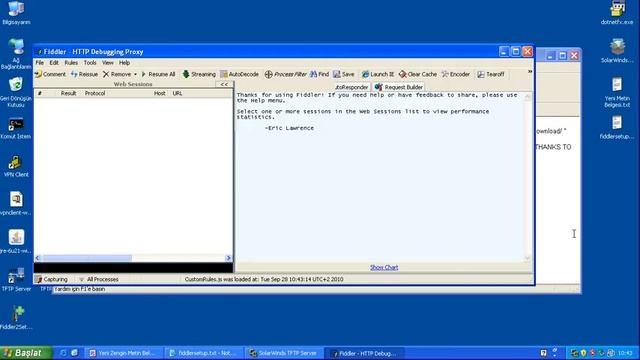This screenshot has height=360, width=640.
Task: Toggle Capturing in the status bar
Action: (x=51, y=279)
